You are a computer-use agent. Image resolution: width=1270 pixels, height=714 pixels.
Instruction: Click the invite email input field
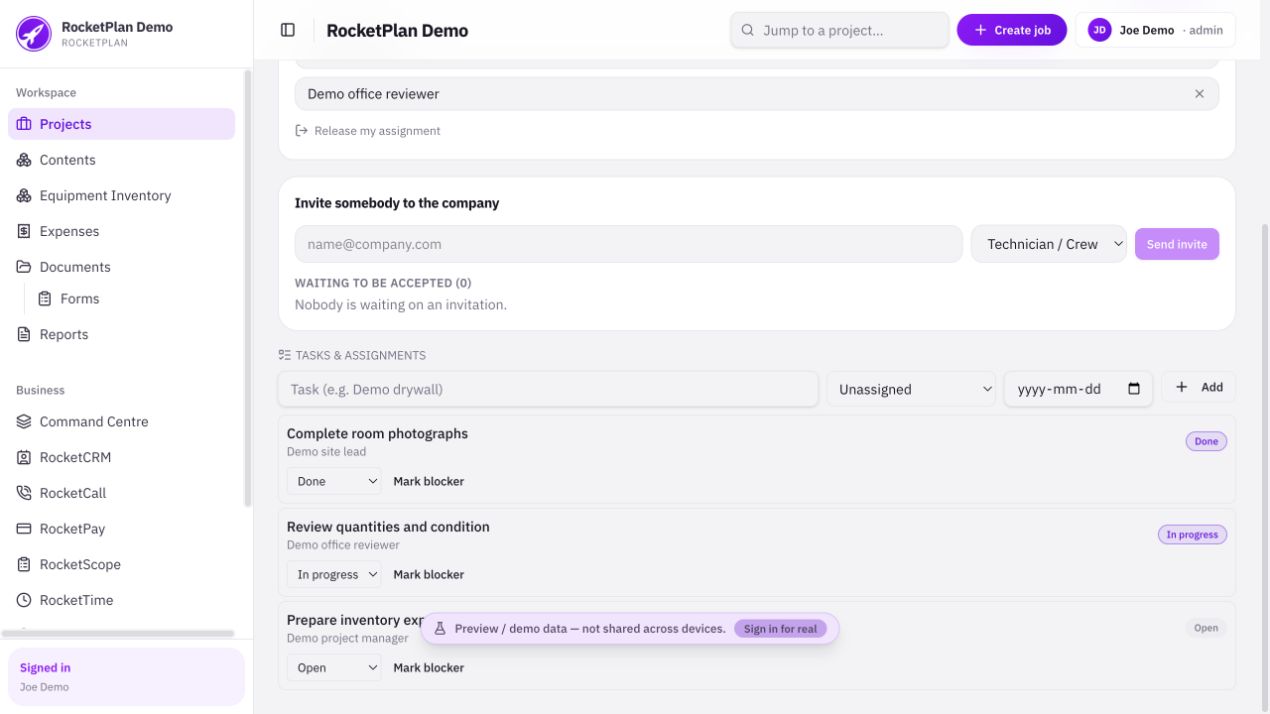629,244
